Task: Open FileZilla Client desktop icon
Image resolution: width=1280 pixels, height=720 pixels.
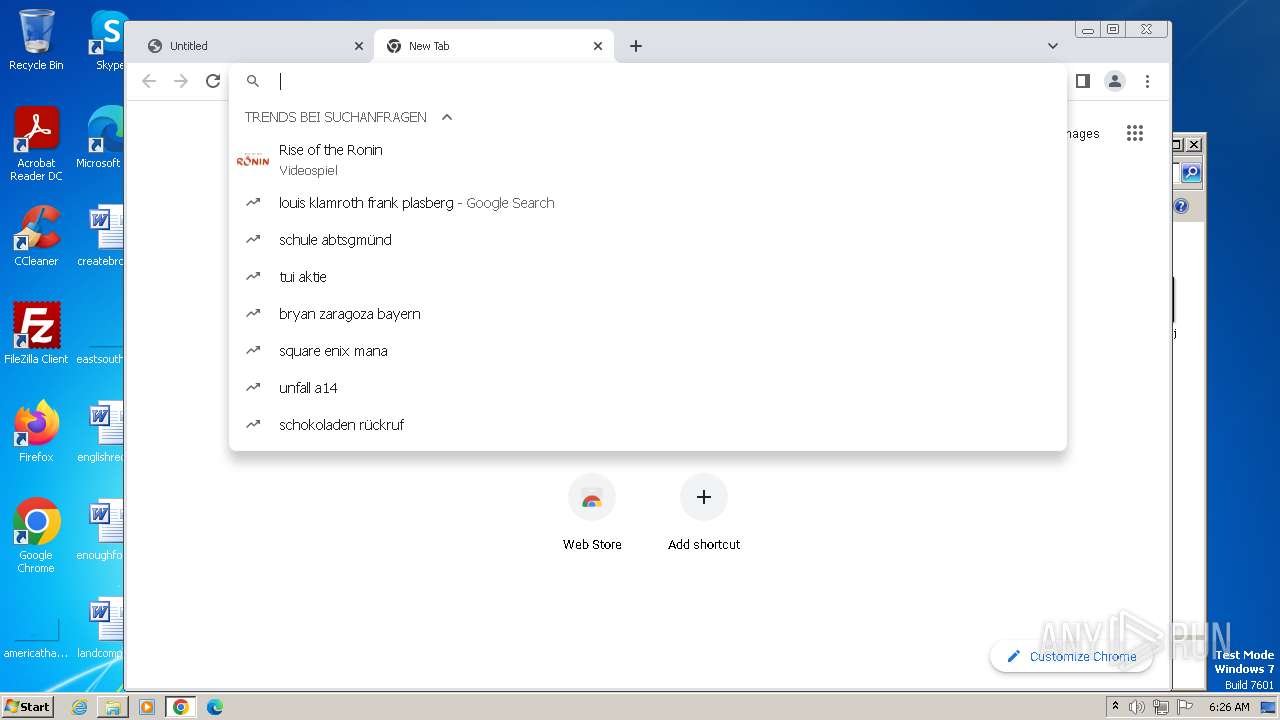Action: 36,333
